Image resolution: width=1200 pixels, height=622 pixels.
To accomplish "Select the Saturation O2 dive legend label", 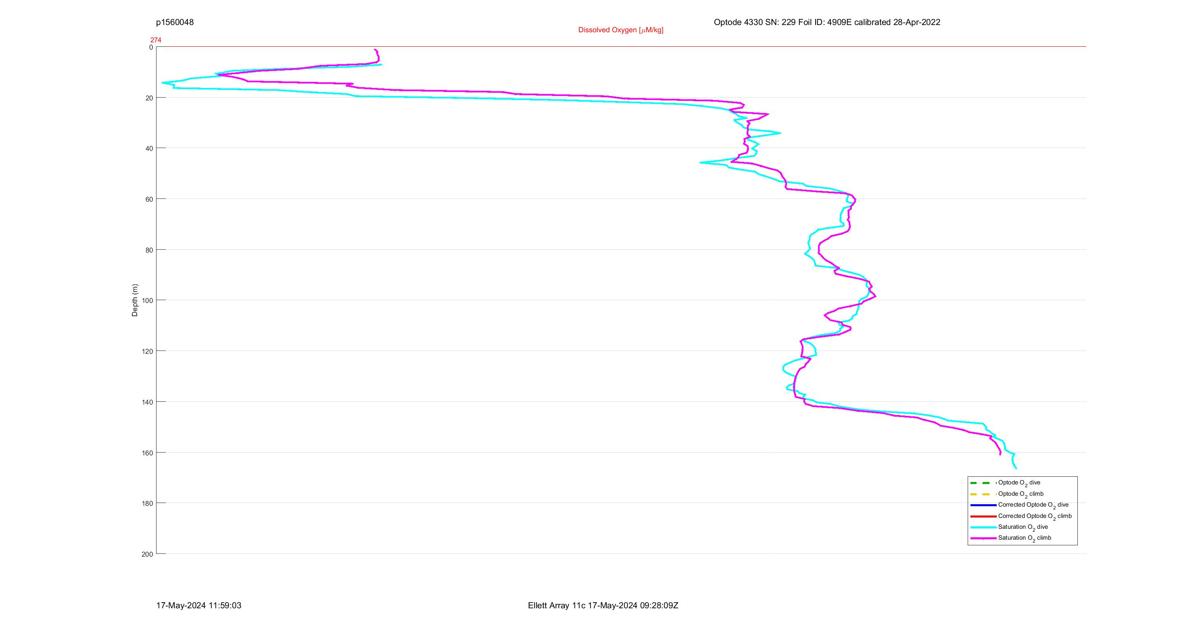I will pos(1023,527).
